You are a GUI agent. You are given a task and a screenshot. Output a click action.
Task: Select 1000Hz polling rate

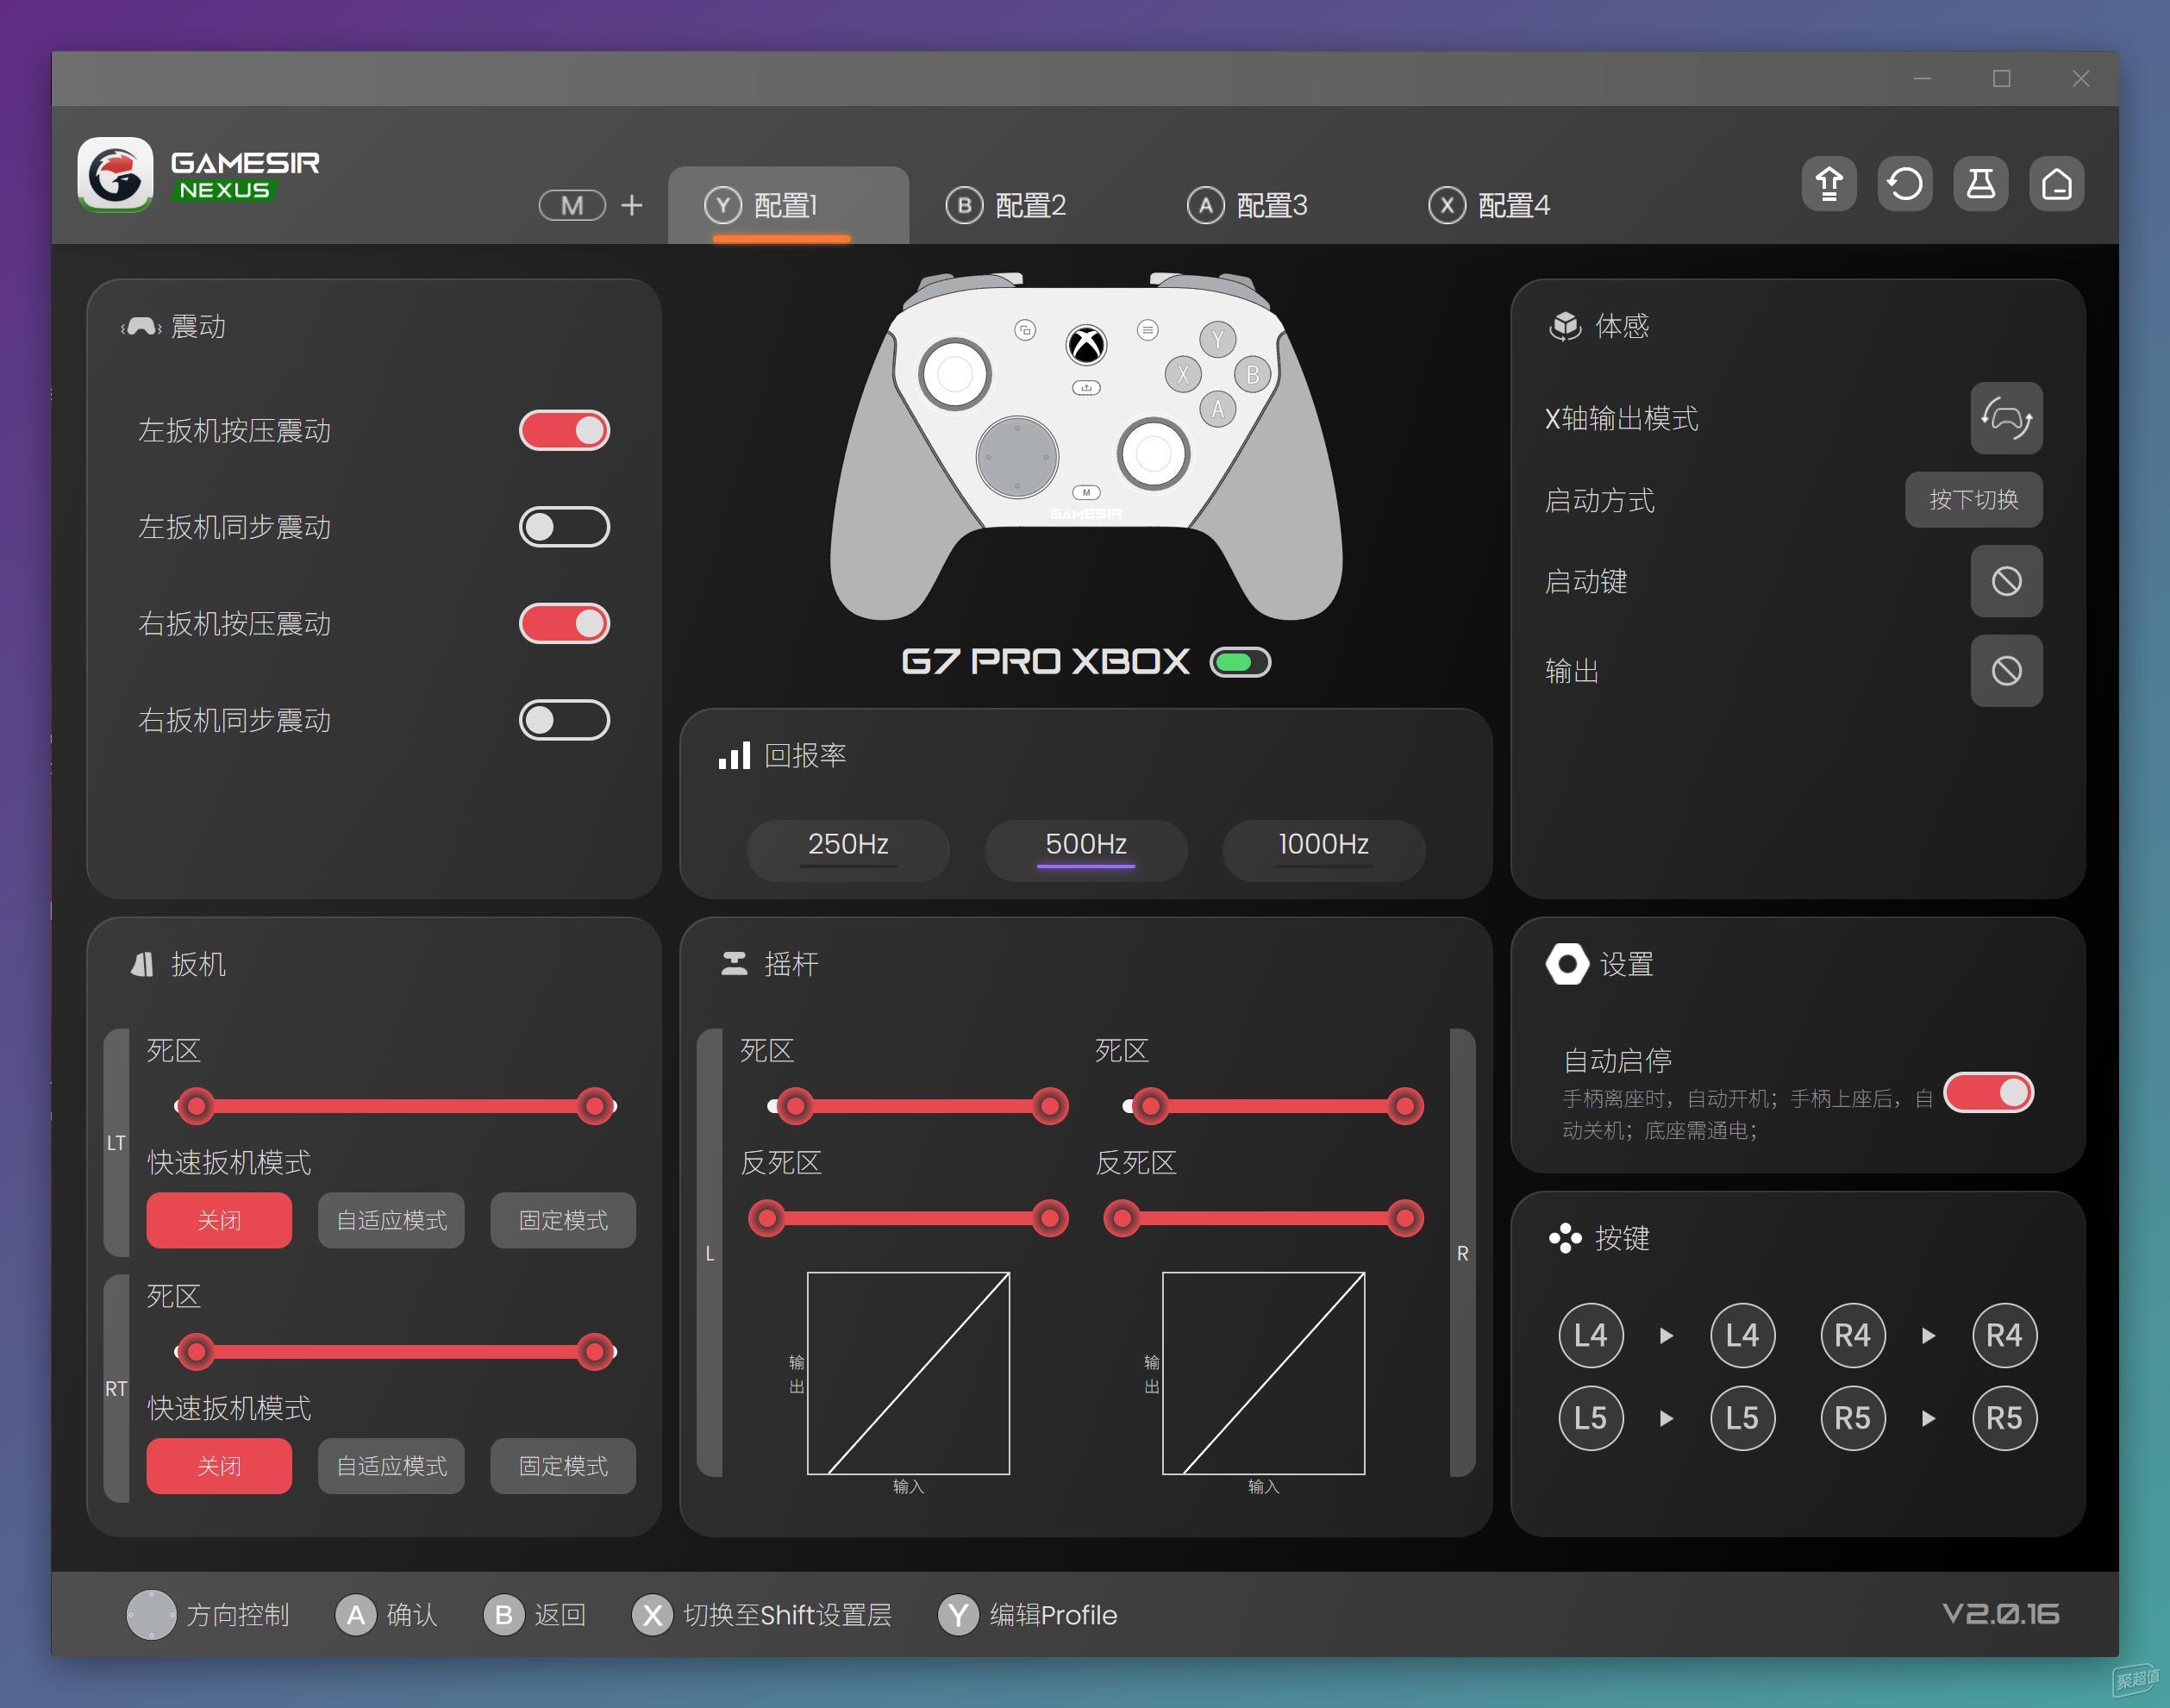coord(1323,851)
